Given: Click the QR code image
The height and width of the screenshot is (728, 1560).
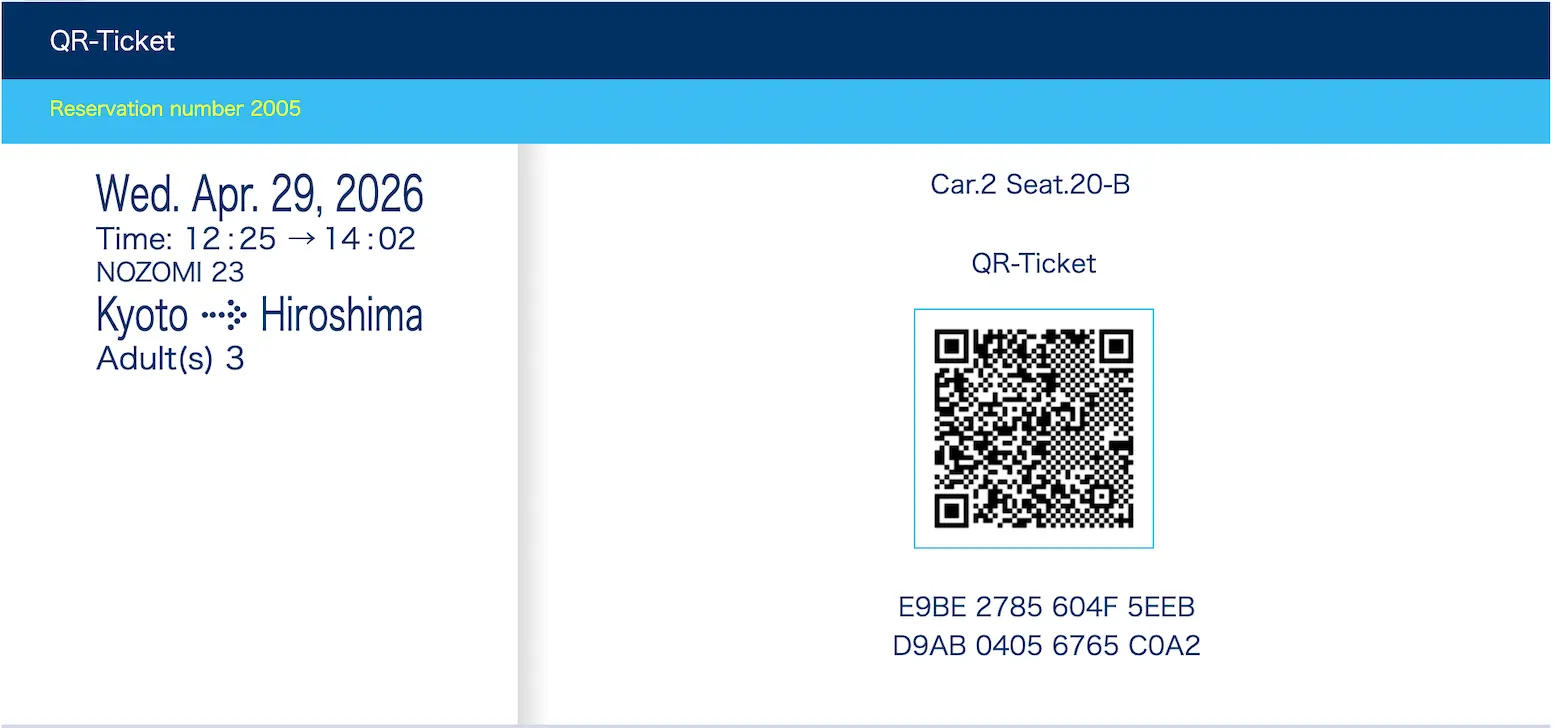Looking at the screenshot, I should pos(1034,428).
